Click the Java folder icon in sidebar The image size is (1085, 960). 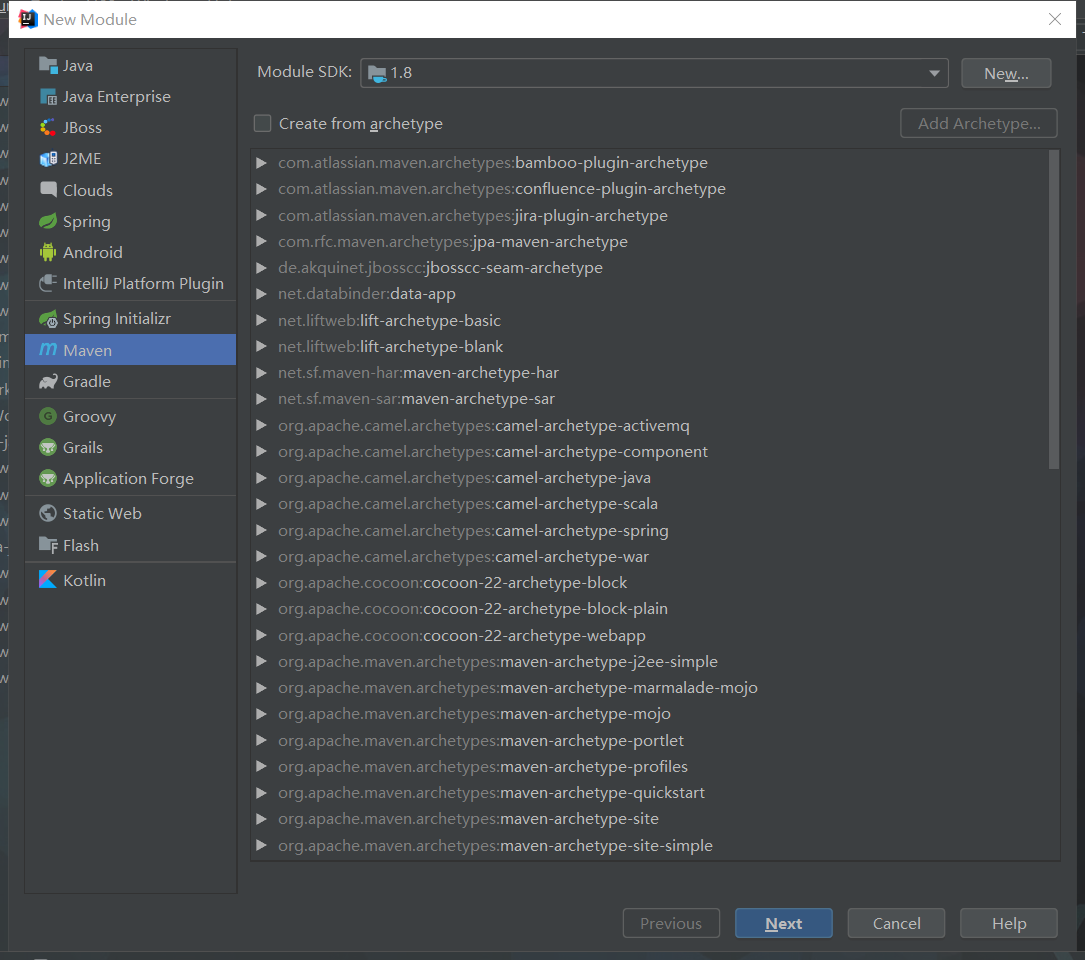(x=48, y=66)
